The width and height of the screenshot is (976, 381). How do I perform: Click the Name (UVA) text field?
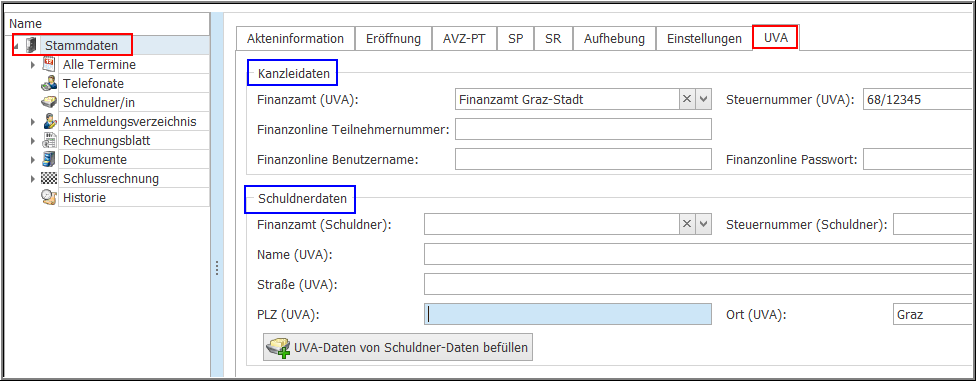699,254
